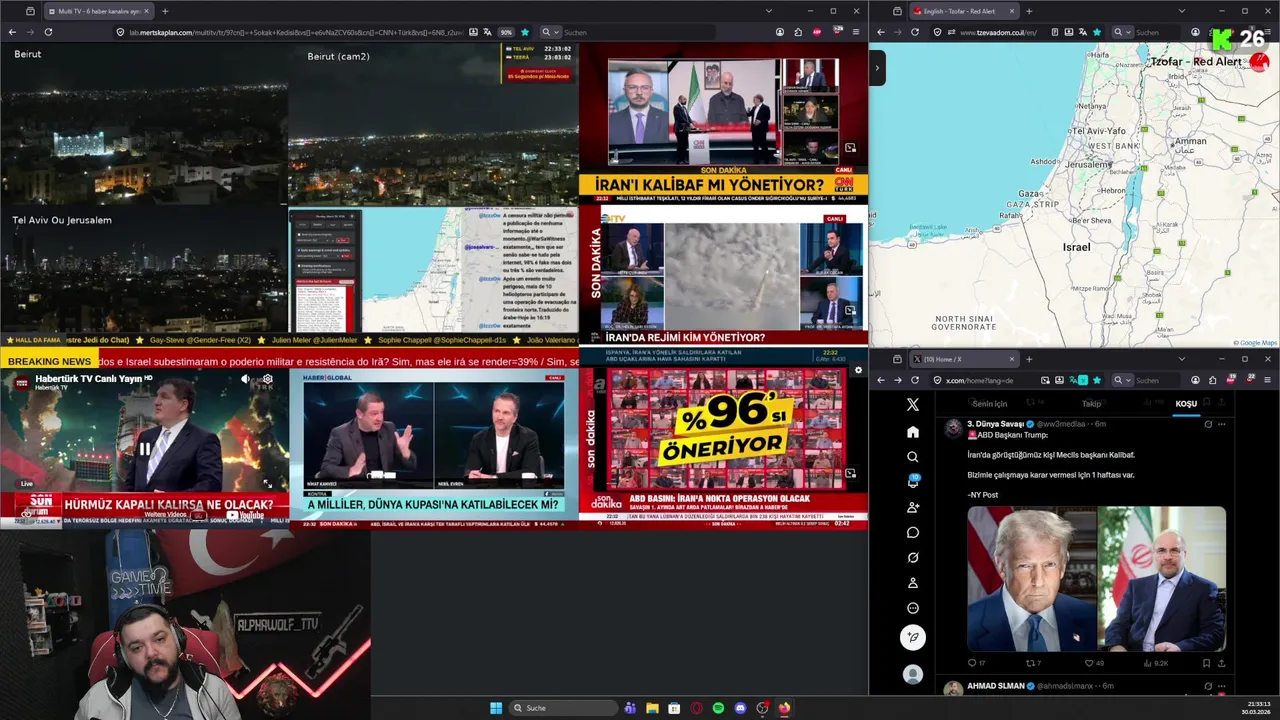Reload the Multi TV page

(x=48, y=32)
